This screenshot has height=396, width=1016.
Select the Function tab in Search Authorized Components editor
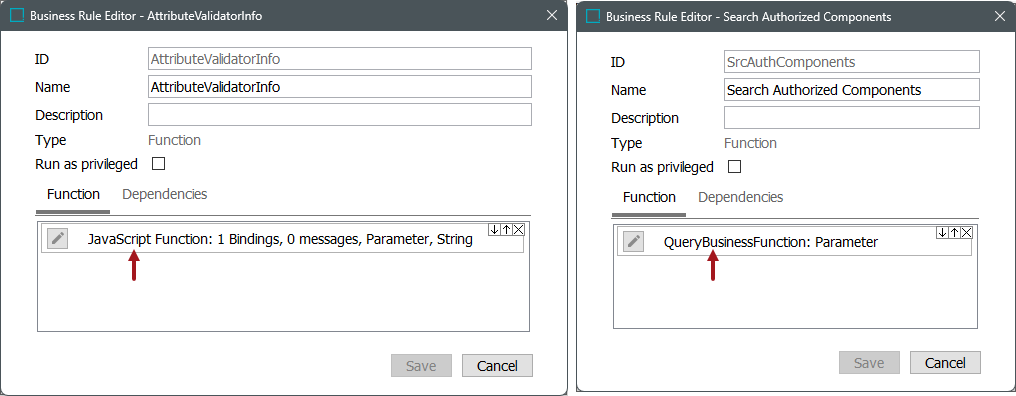[x=649, y=197]
